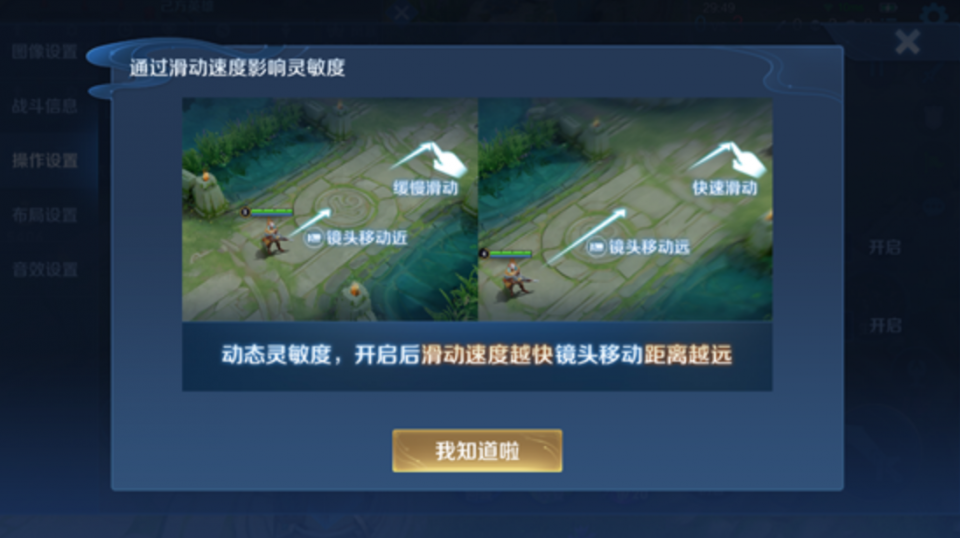Image resolution: width=960 pixels, height=538 pixels.
Task: Click the 缓慢滑动 demonstration image
Action: point(329,209)
